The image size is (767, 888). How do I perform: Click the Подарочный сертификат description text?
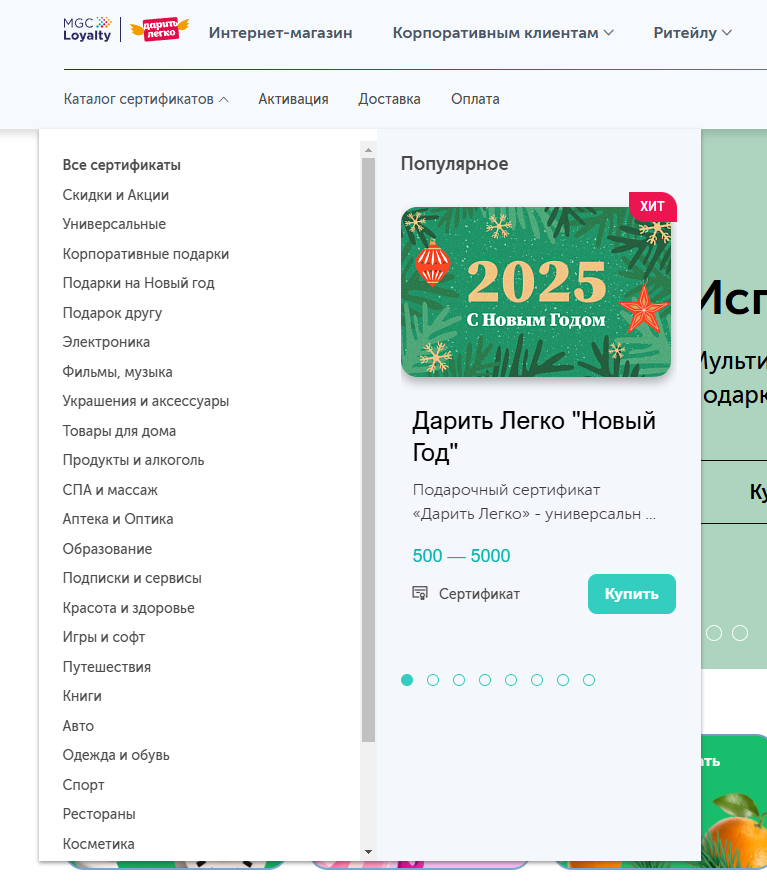click(x=534, y=502)
